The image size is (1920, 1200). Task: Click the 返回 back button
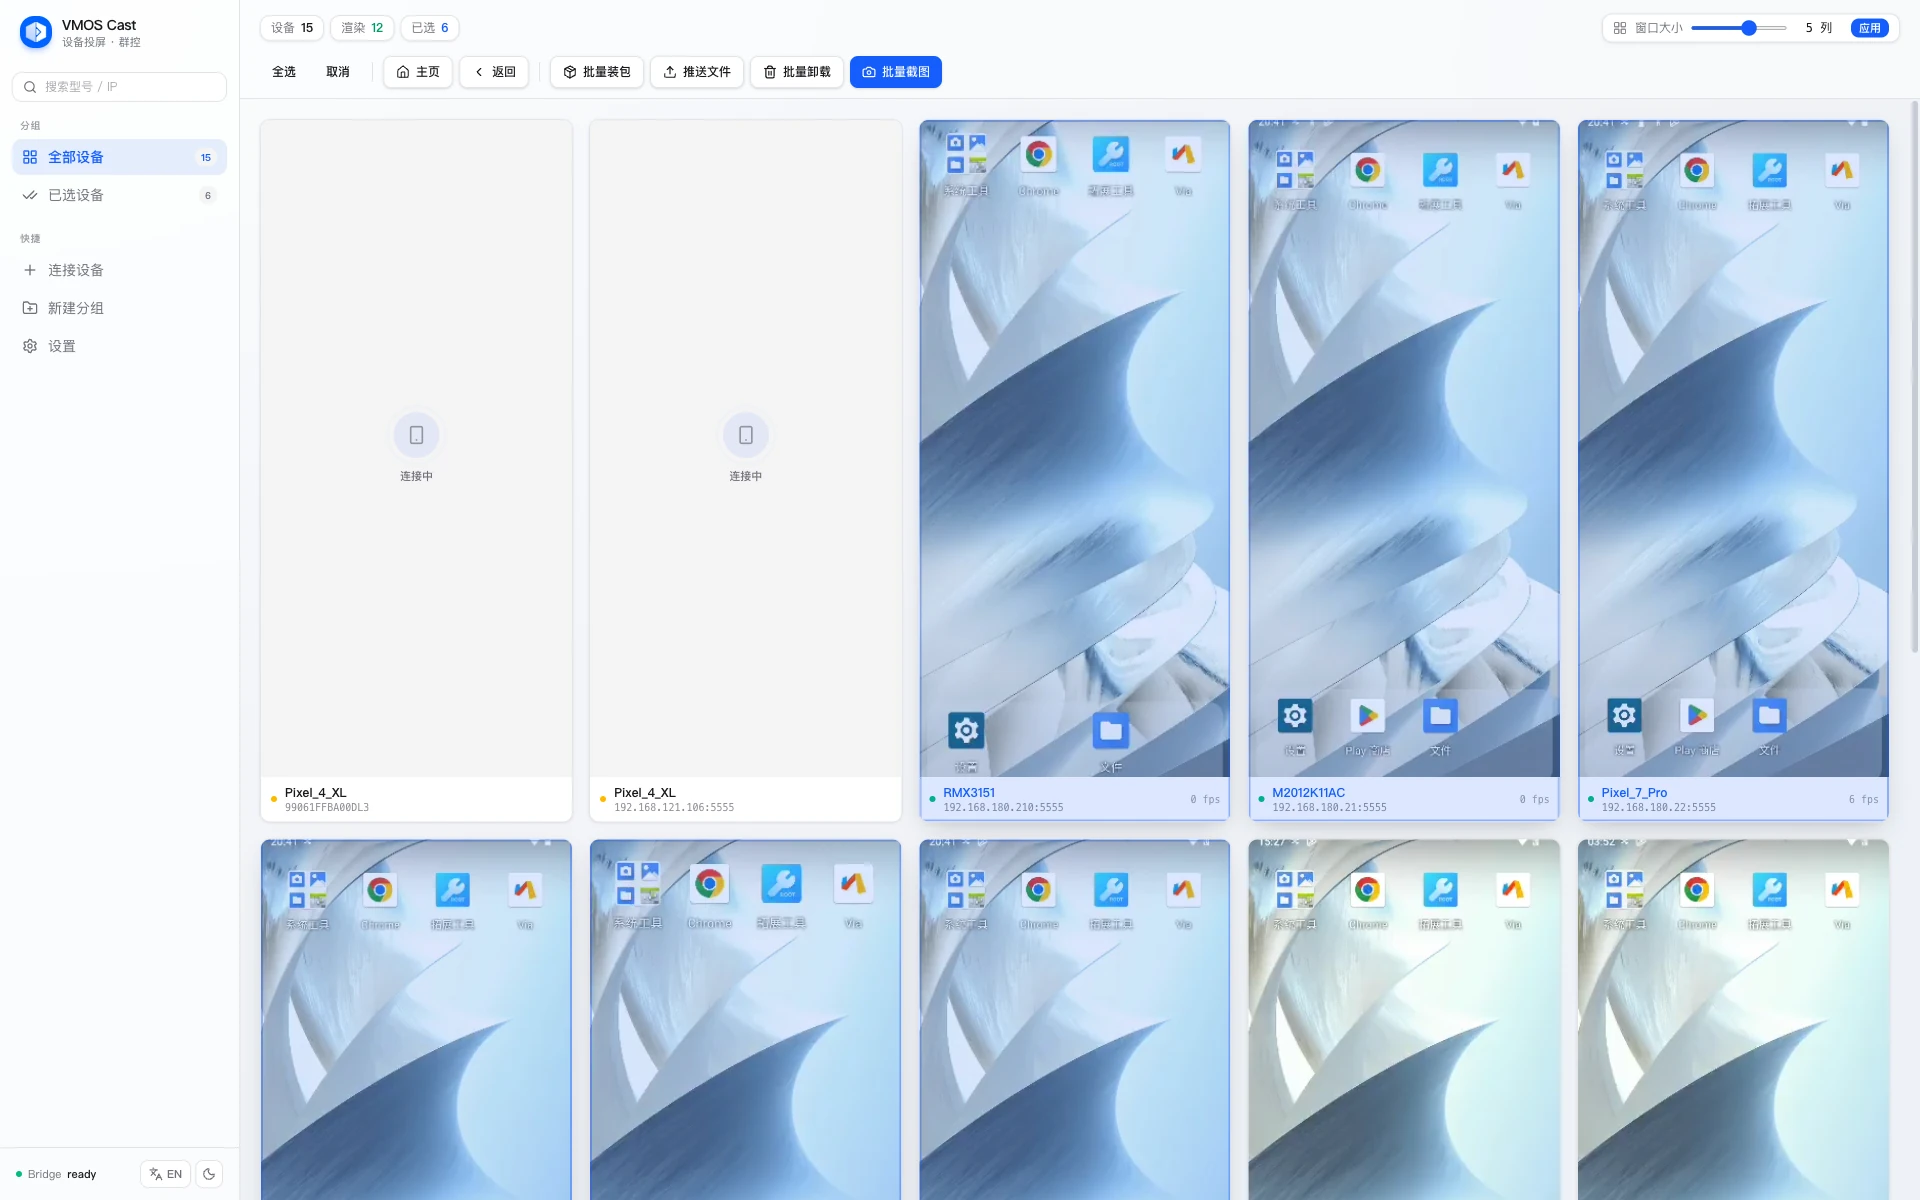click(494, 72)
